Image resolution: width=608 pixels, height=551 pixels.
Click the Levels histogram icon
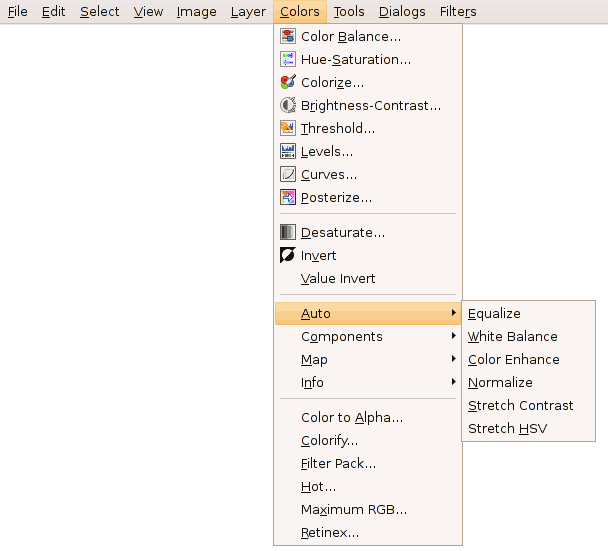click(288, 151)
